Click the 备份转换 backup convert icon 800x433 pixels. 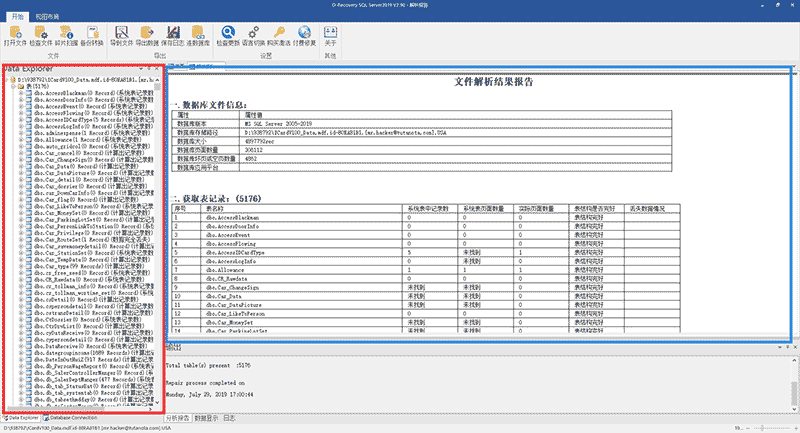92,33
